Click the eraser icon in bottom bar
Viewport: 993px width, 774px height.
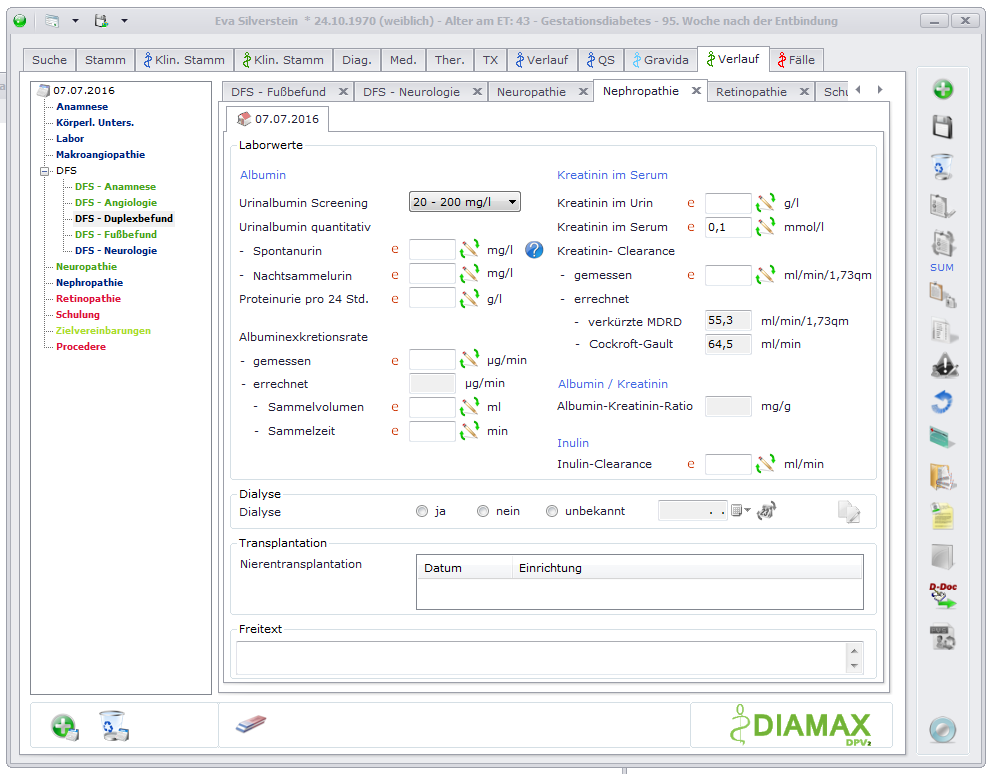251,724
